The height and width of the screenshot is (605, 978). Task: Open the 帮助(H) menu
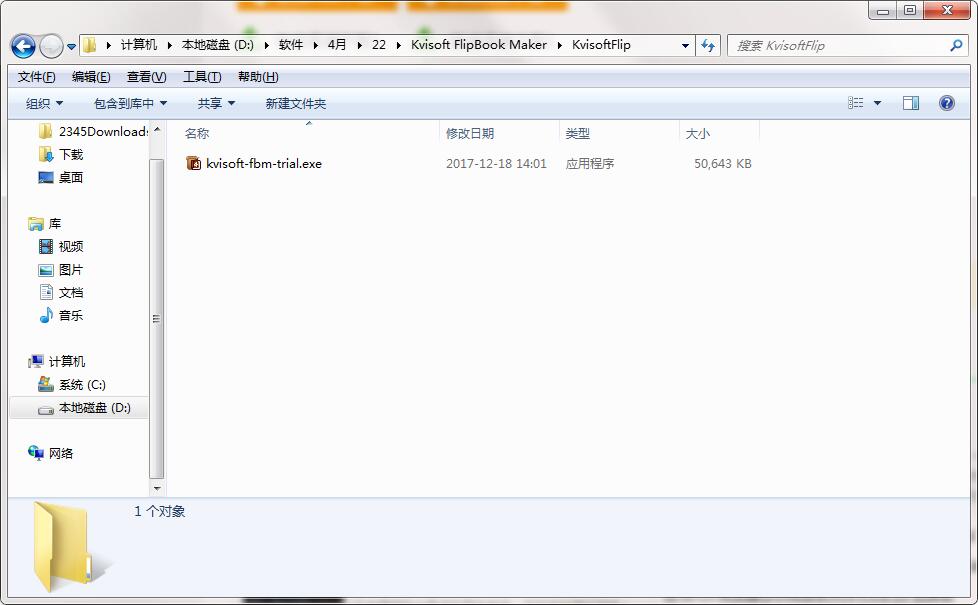coord(258,77)
